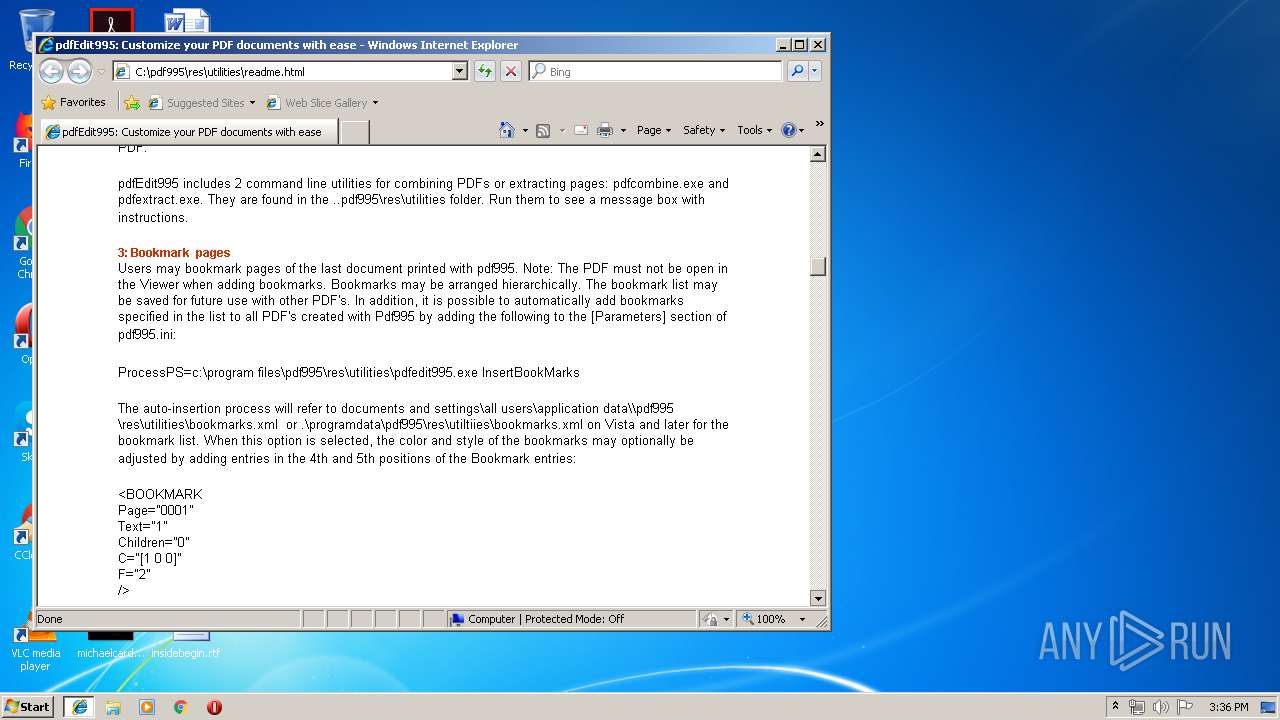Select the pdfEdit995 browser tab
Viewport: 1280px width, 720px height.
(188, 131)
